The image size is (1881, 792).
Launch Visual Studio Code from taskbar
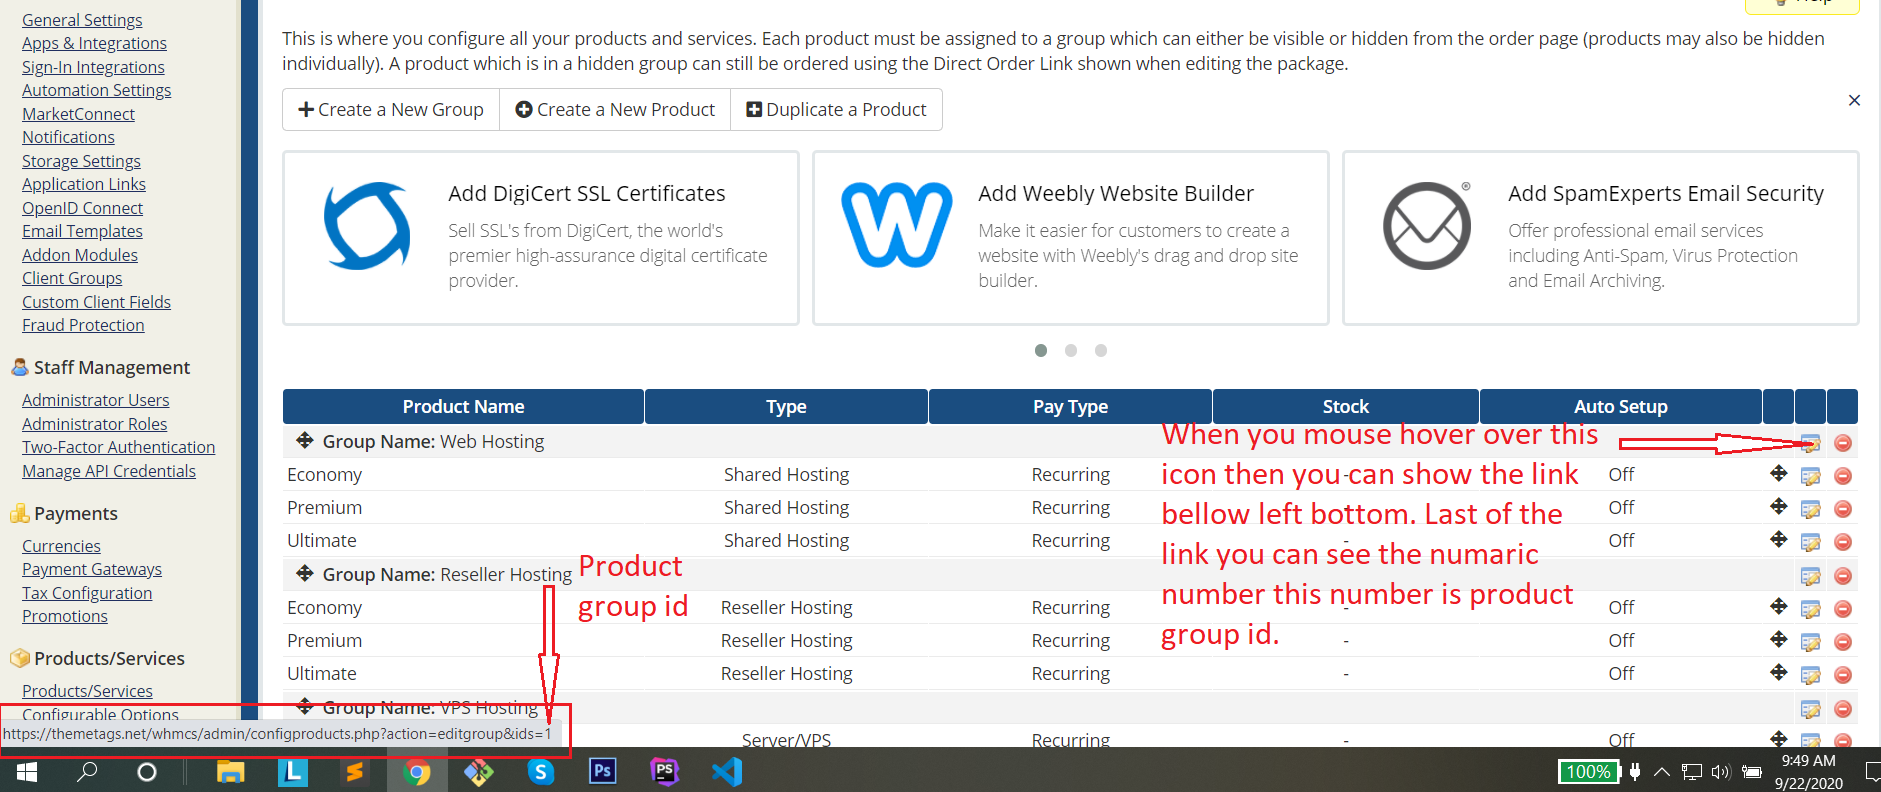coord(727,771)
